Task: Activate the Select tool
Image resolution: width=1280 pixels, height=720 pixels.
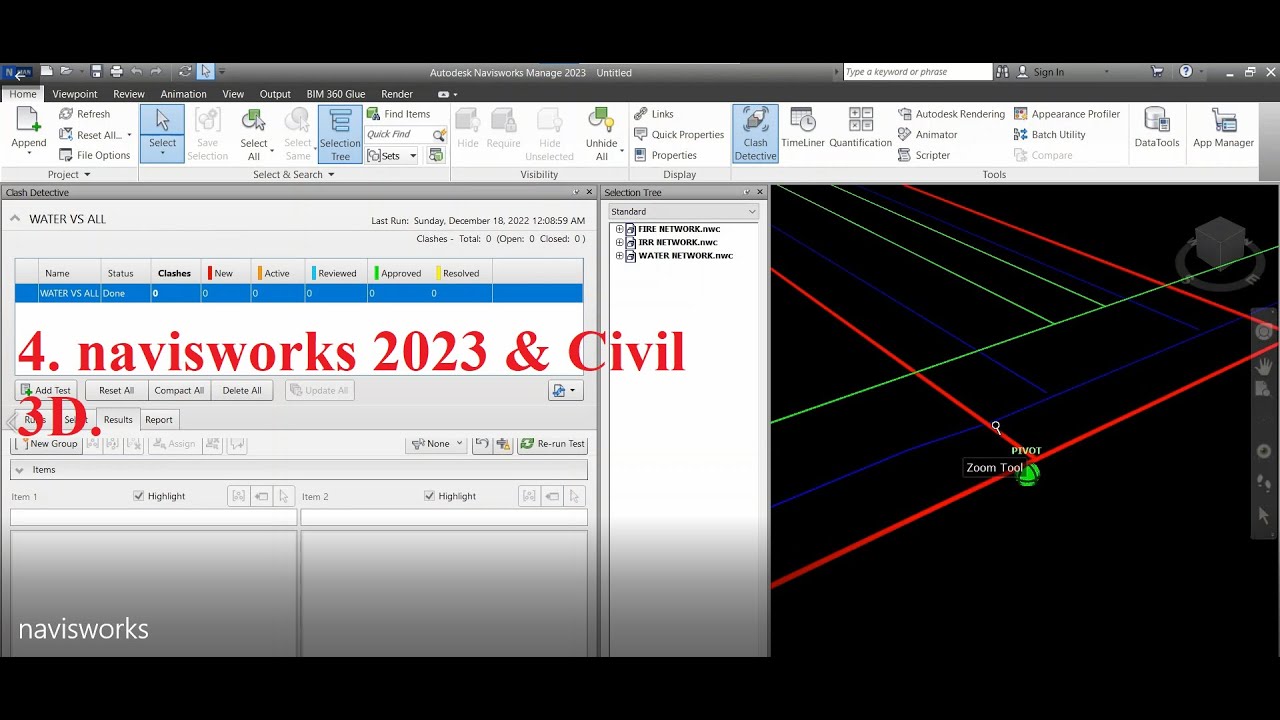Action: [162, 133]
